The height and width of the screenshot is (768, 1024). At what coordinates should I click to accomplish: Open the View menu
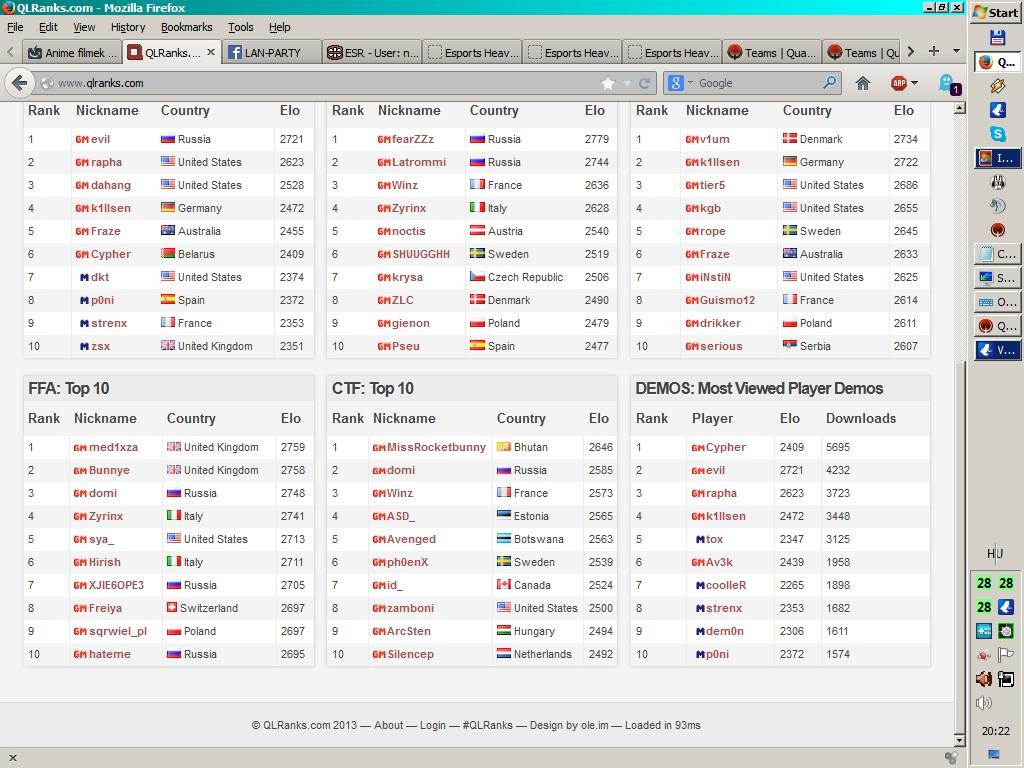[84, 27]
